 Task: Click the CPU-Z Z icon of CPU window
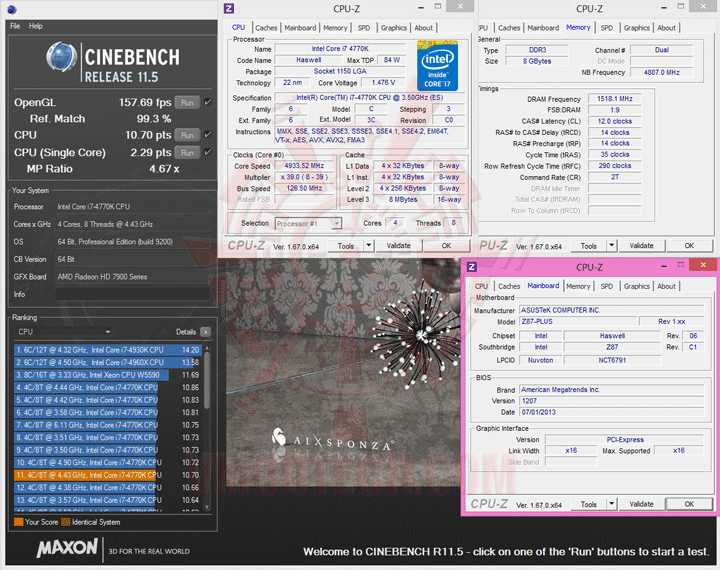[x=229, y=8]
